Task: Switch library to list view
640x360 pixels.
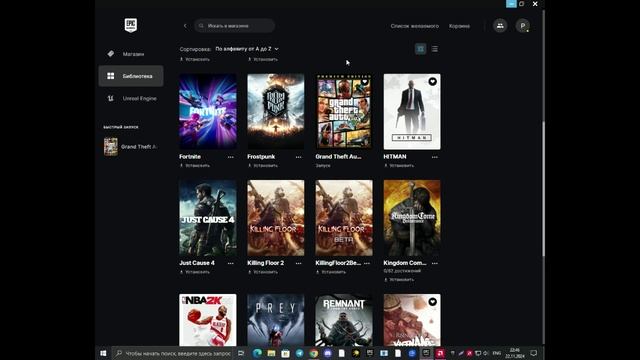Action: pos(435,49)
